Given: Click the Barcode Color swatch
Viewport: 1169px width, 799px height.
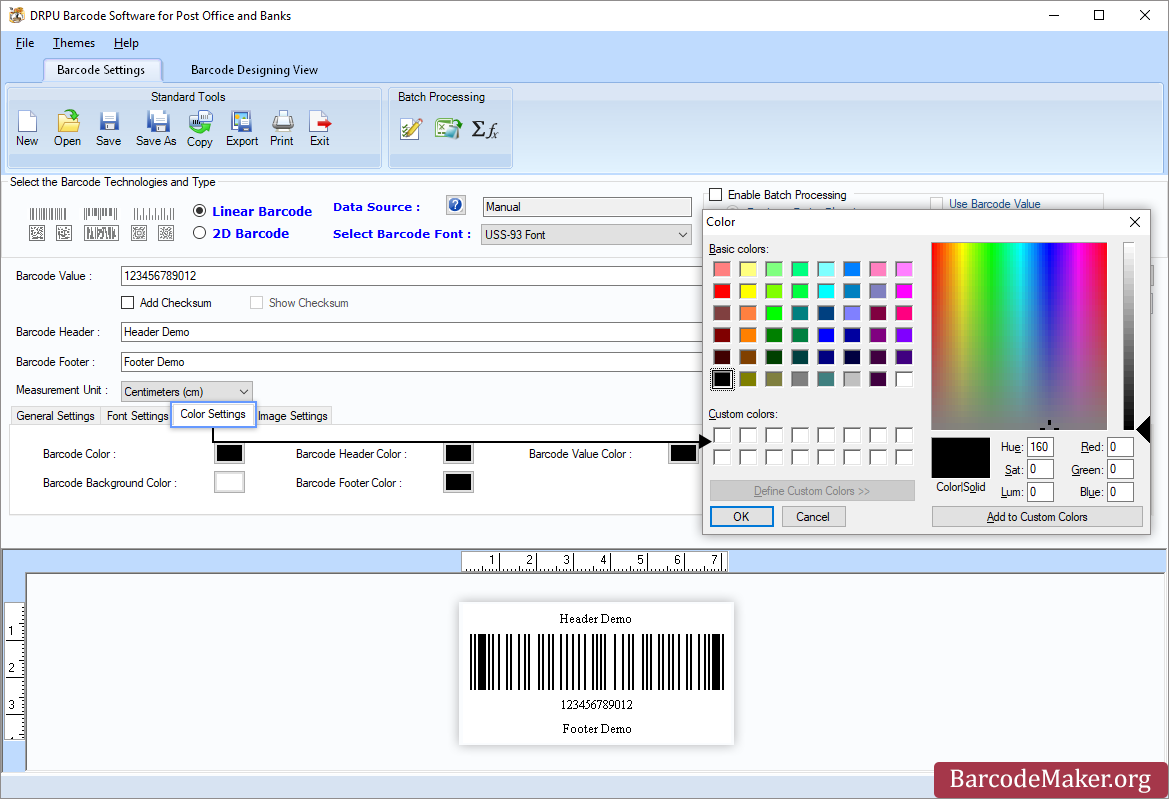Looking at the screenshot, I should point(229,453).
